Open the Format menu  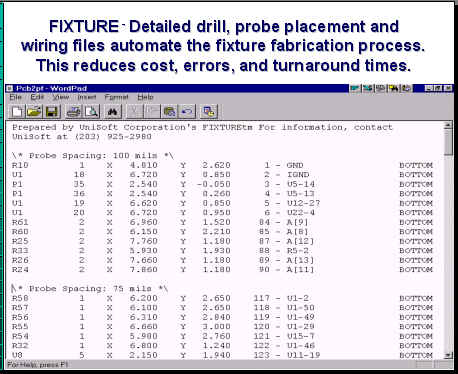tap(116, 97)
